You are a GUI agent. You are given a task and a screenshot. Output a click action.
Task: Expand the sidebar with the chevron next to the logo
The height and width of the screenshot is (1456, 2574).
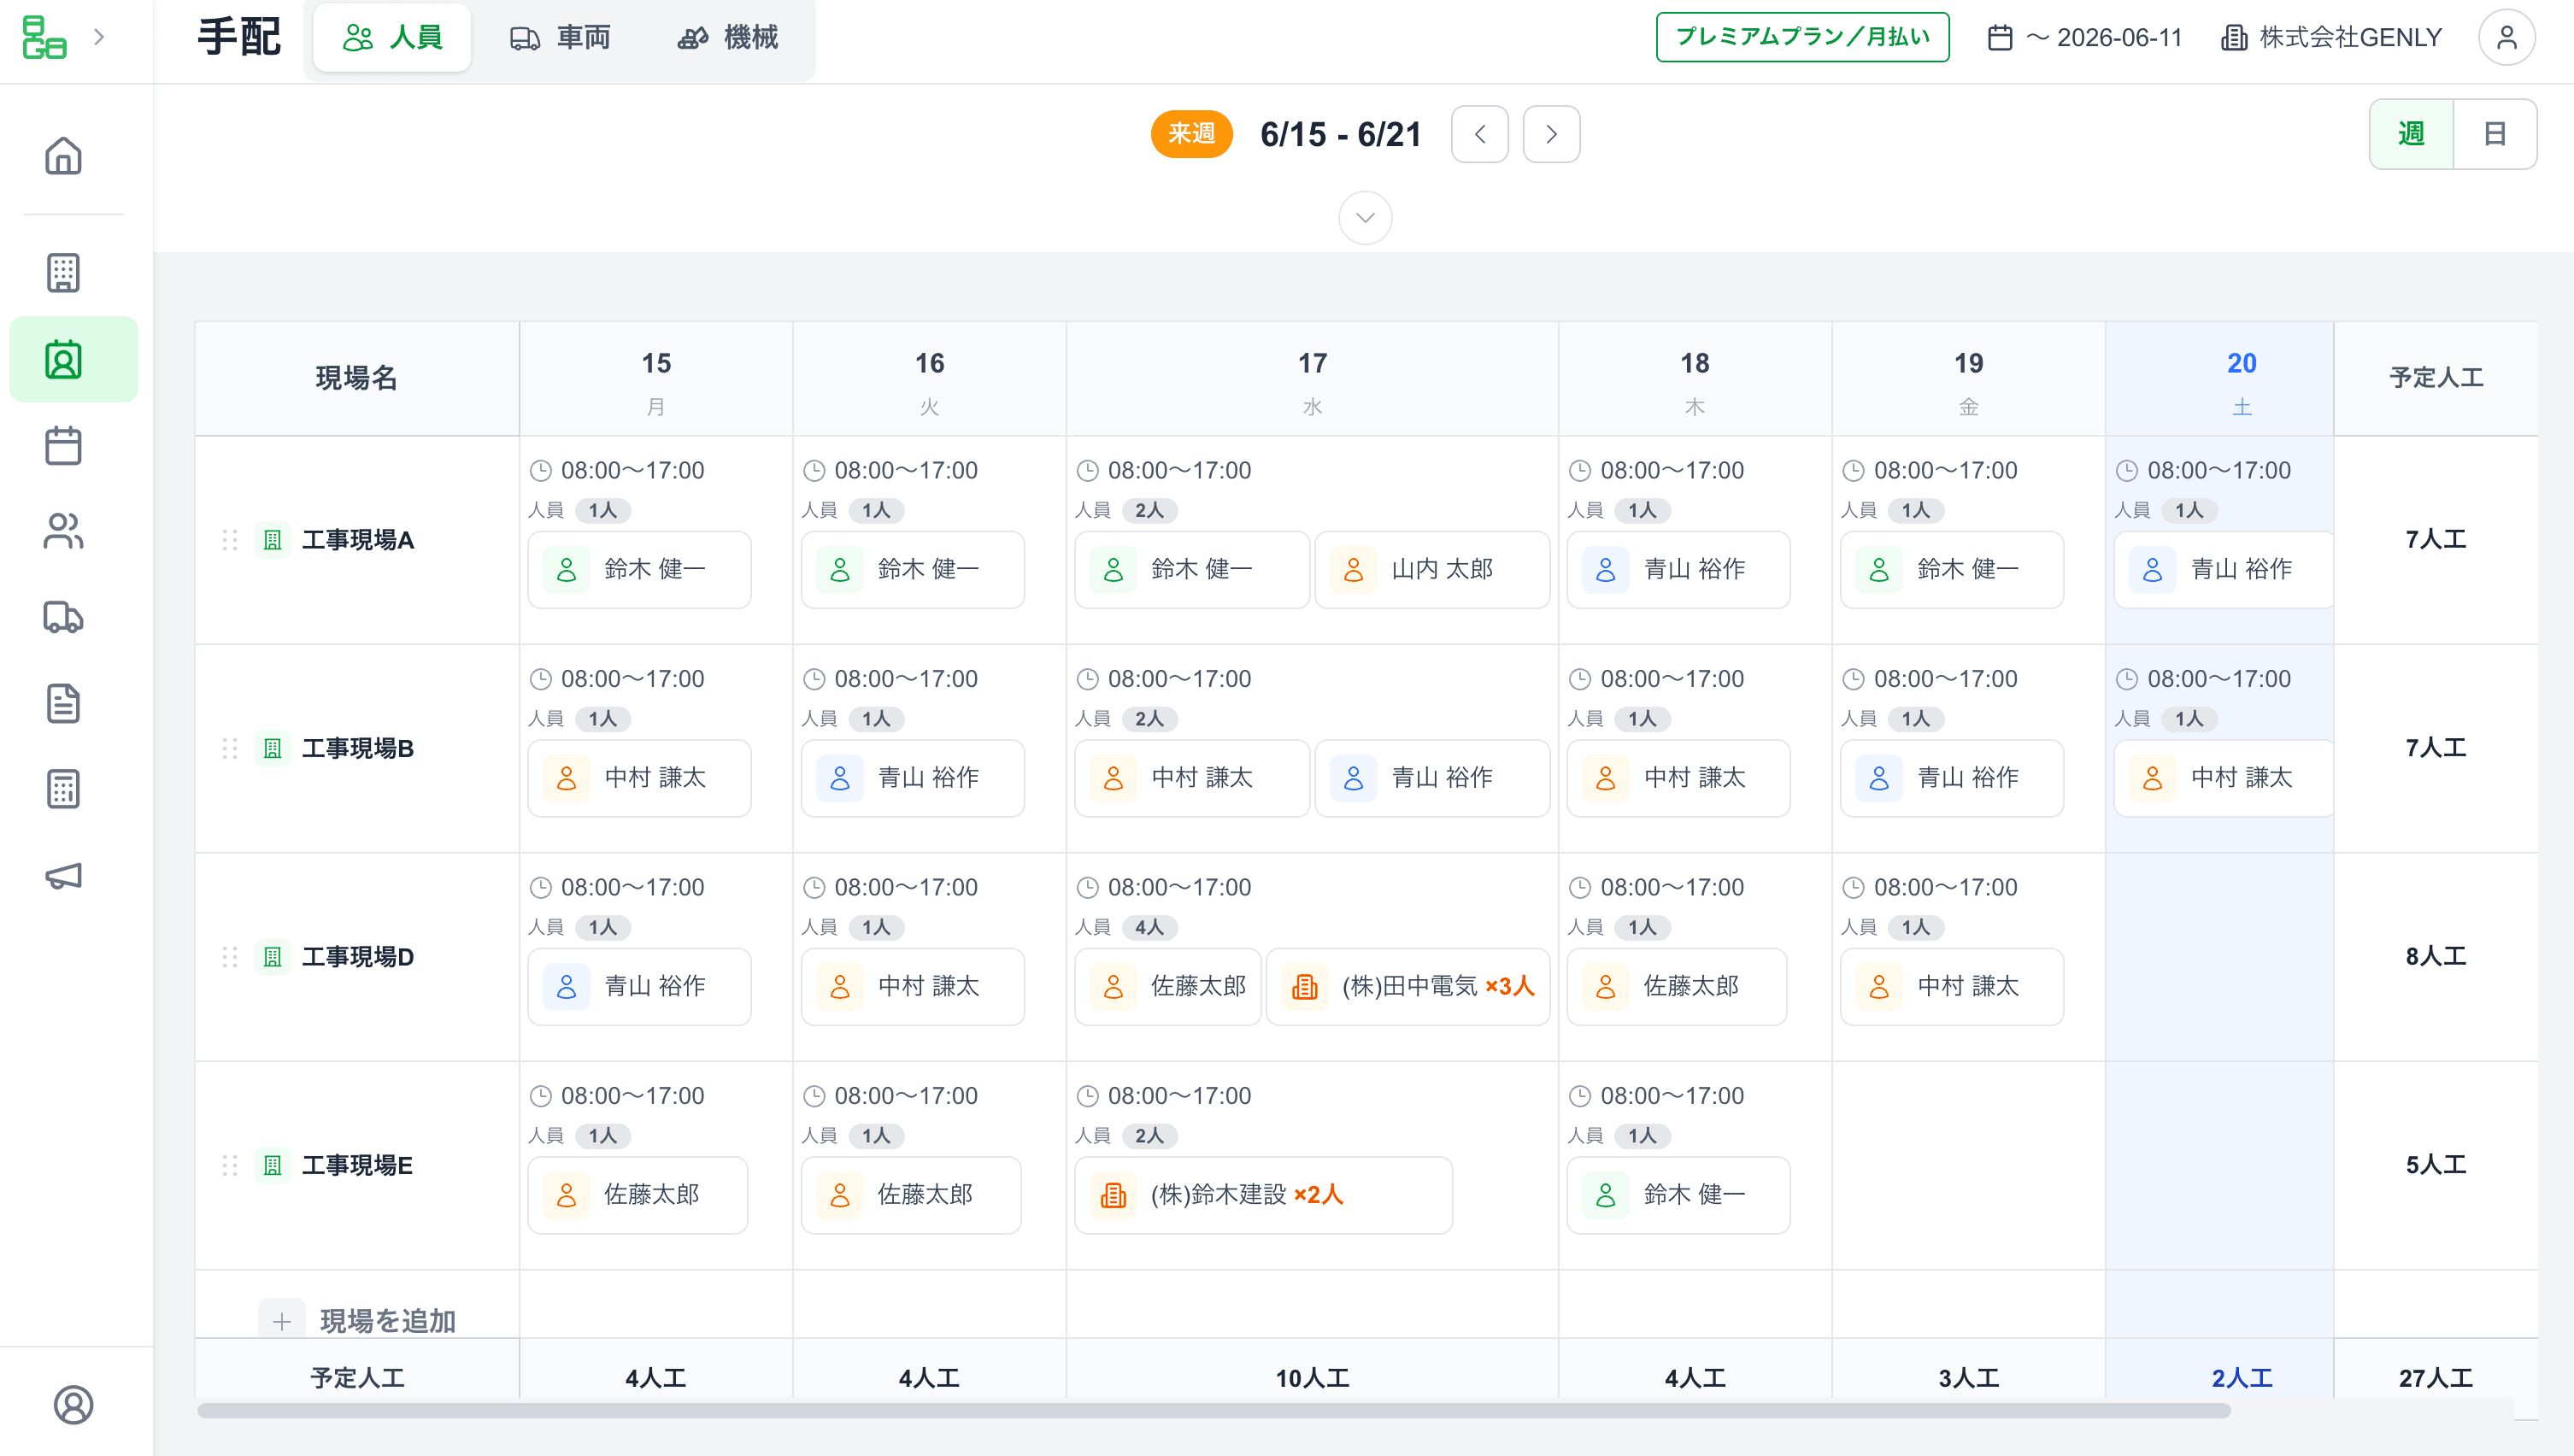pyautogui.click(x=99, y=38)
